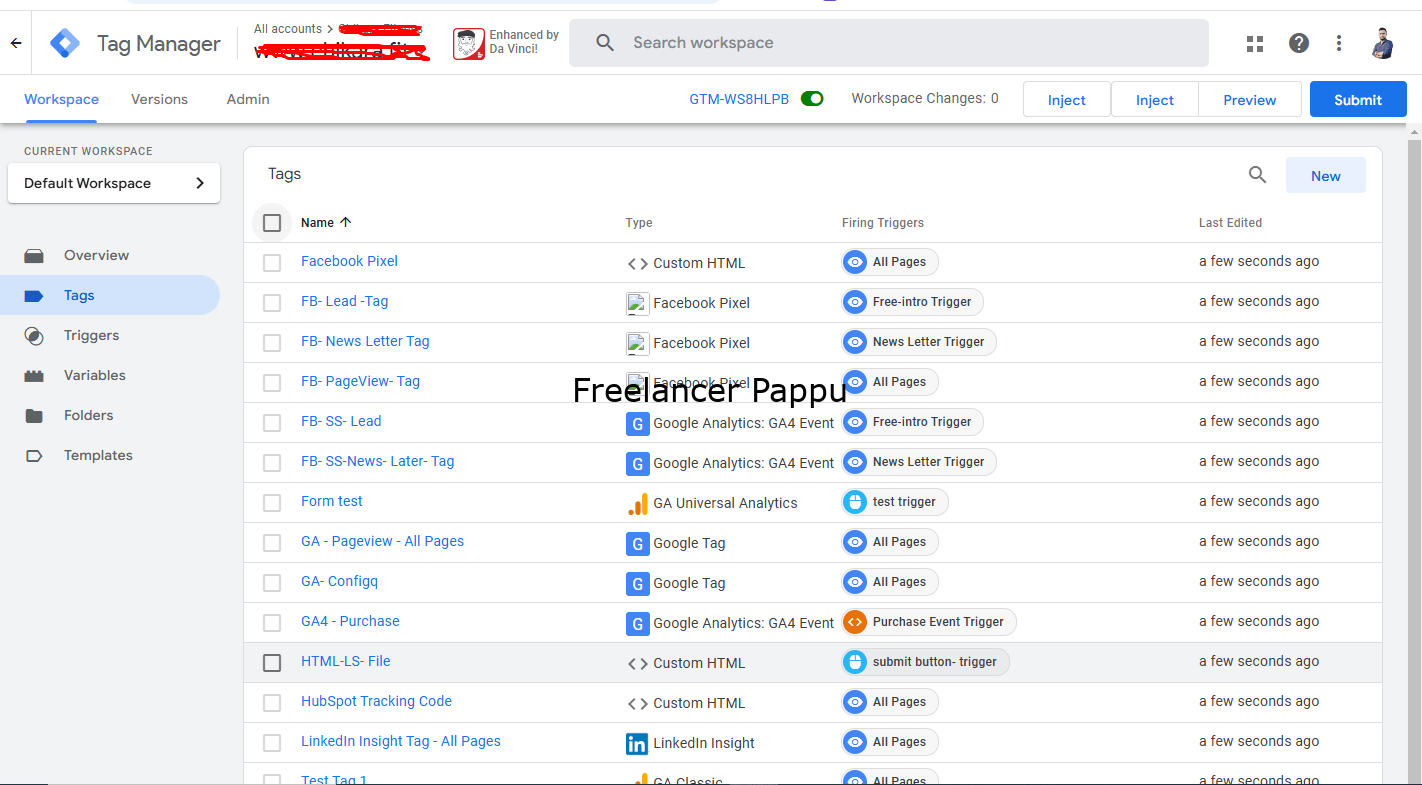Toggle the green switch beside GTM-WS8HLPB
1422x785 pixels.
pos(812,99)
